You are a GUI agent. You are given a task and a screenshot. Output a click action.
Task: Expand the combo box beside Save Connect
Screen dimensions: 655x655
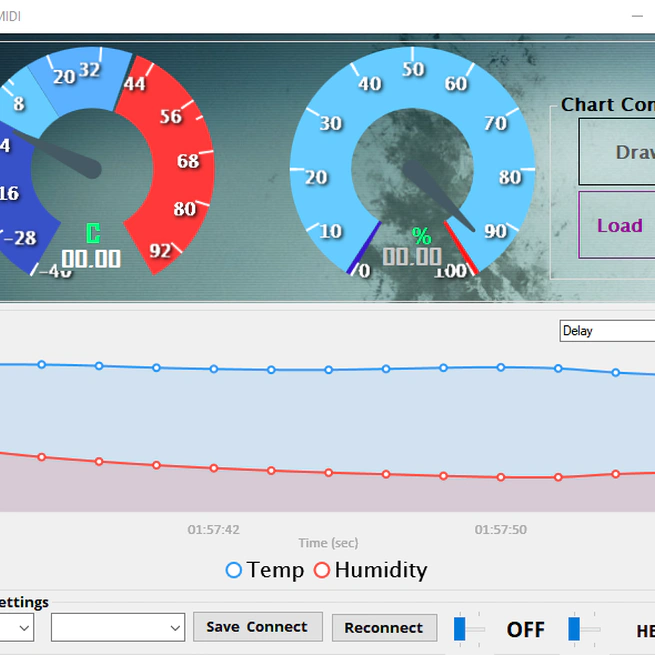175,628
